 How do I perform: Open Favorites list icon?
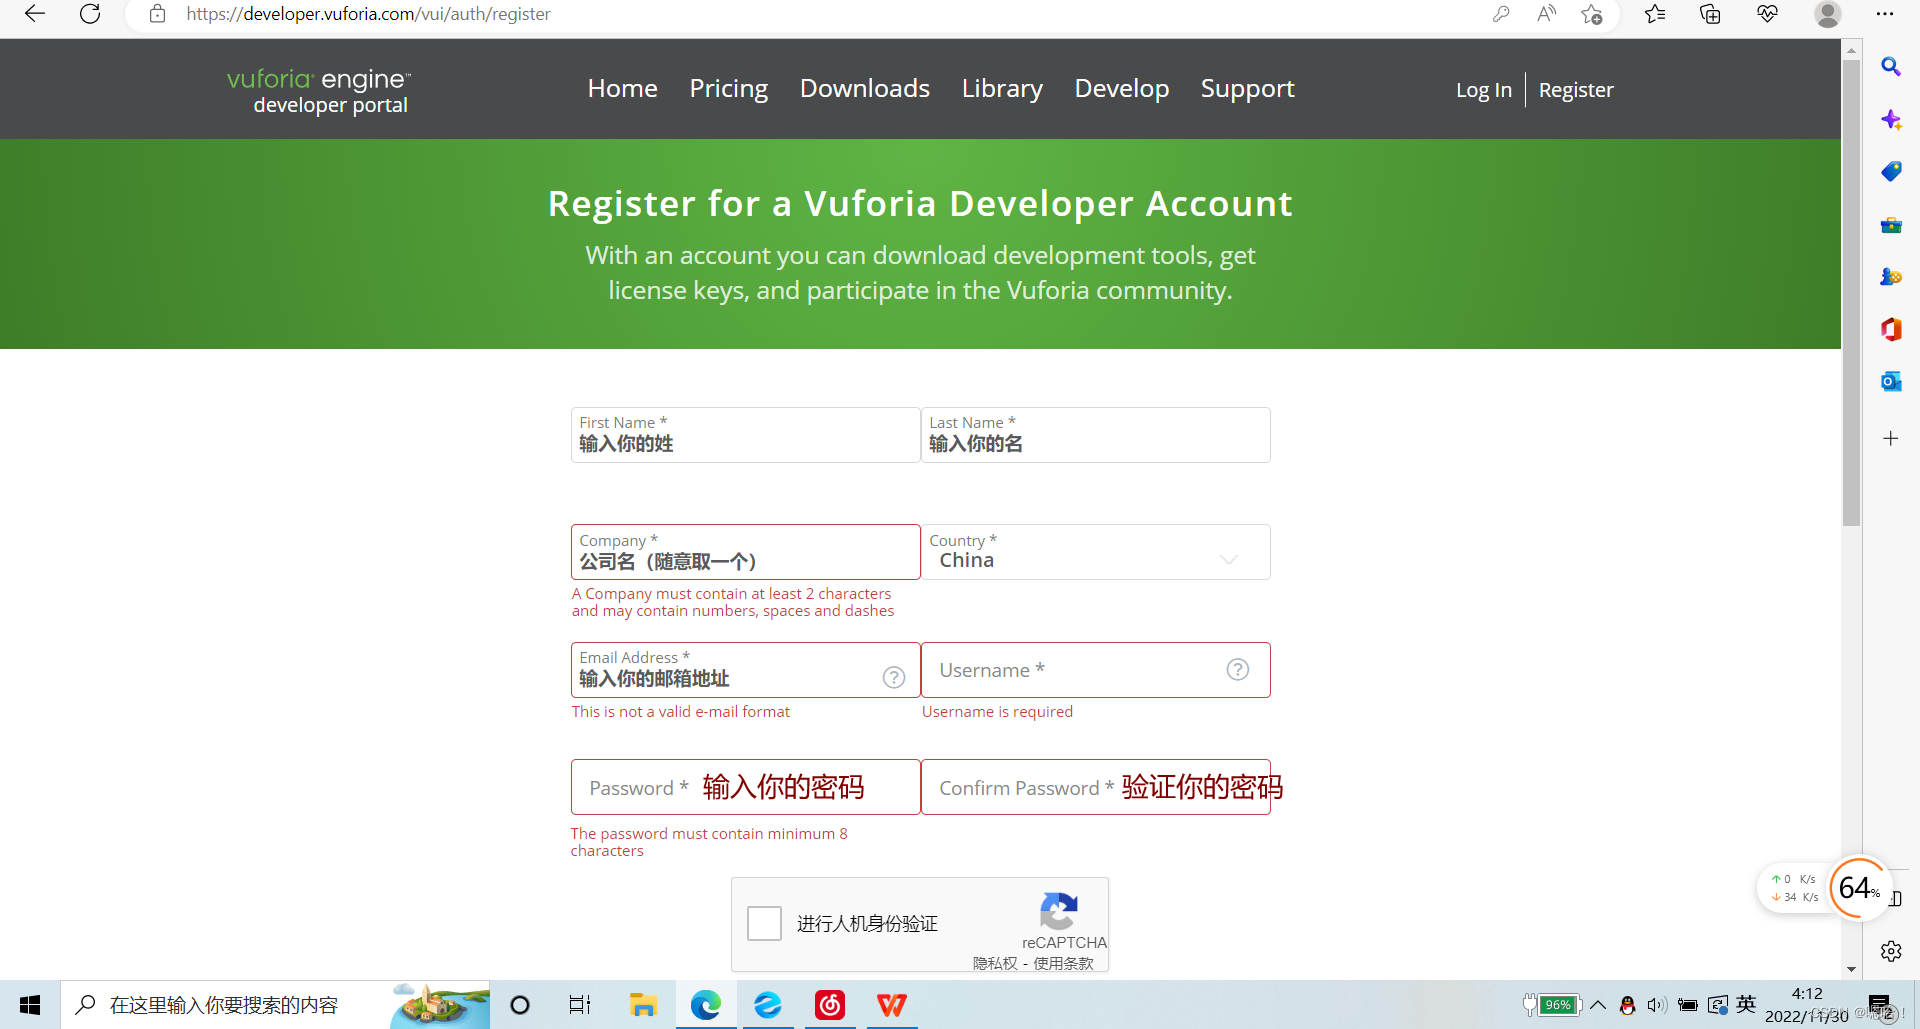pos(1655,14)
